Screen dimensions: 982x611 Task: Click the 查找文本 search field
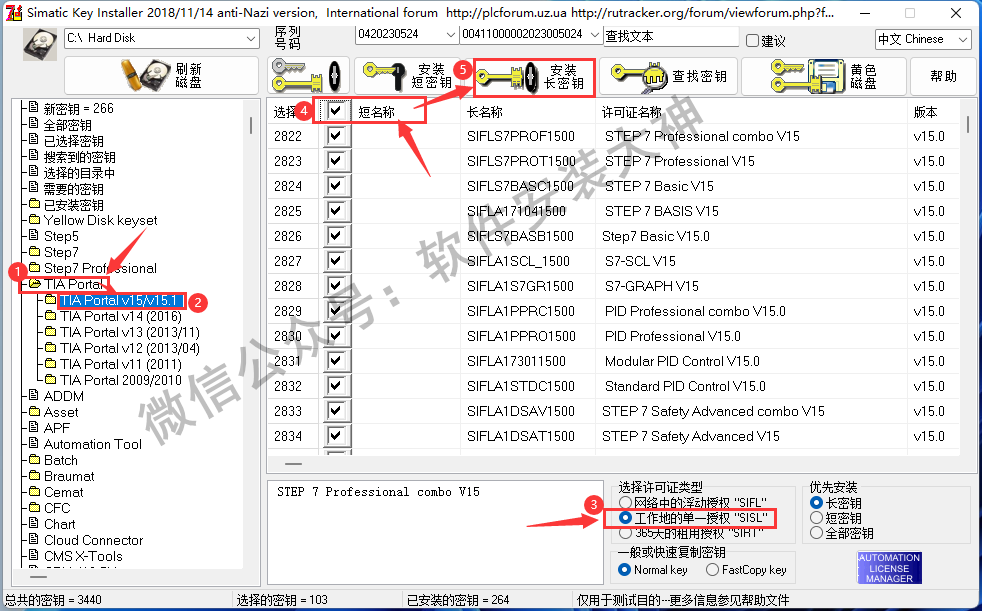671,37
